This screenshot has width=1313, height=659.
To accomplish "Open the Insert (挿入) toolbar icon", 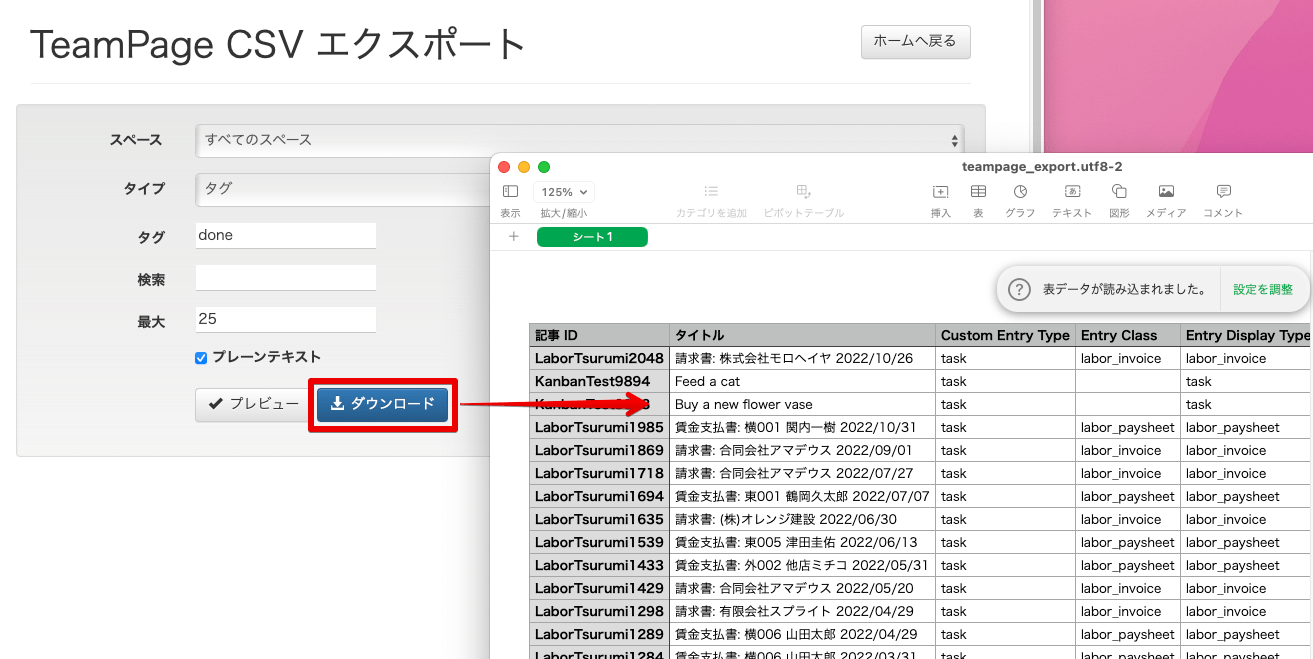I will 940,191.
